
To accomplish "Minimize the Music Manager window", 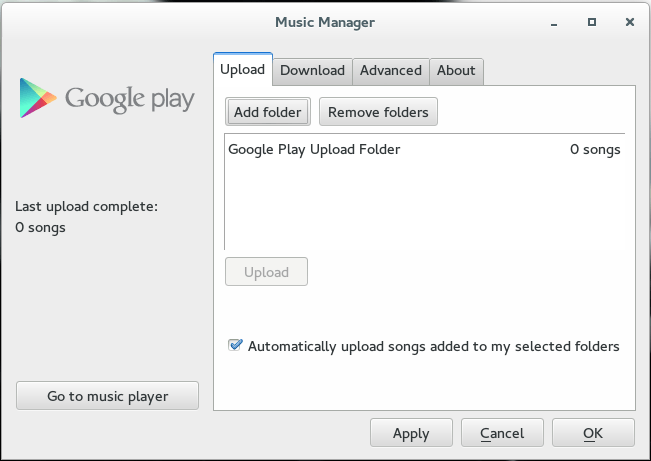I will tap(554, 24).
